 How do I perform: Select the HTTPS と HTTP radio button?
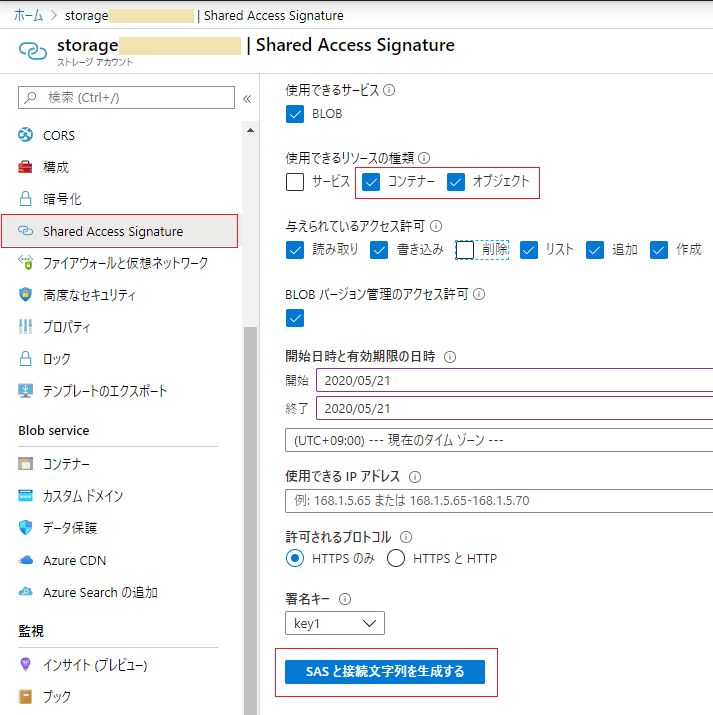point(396,558)
